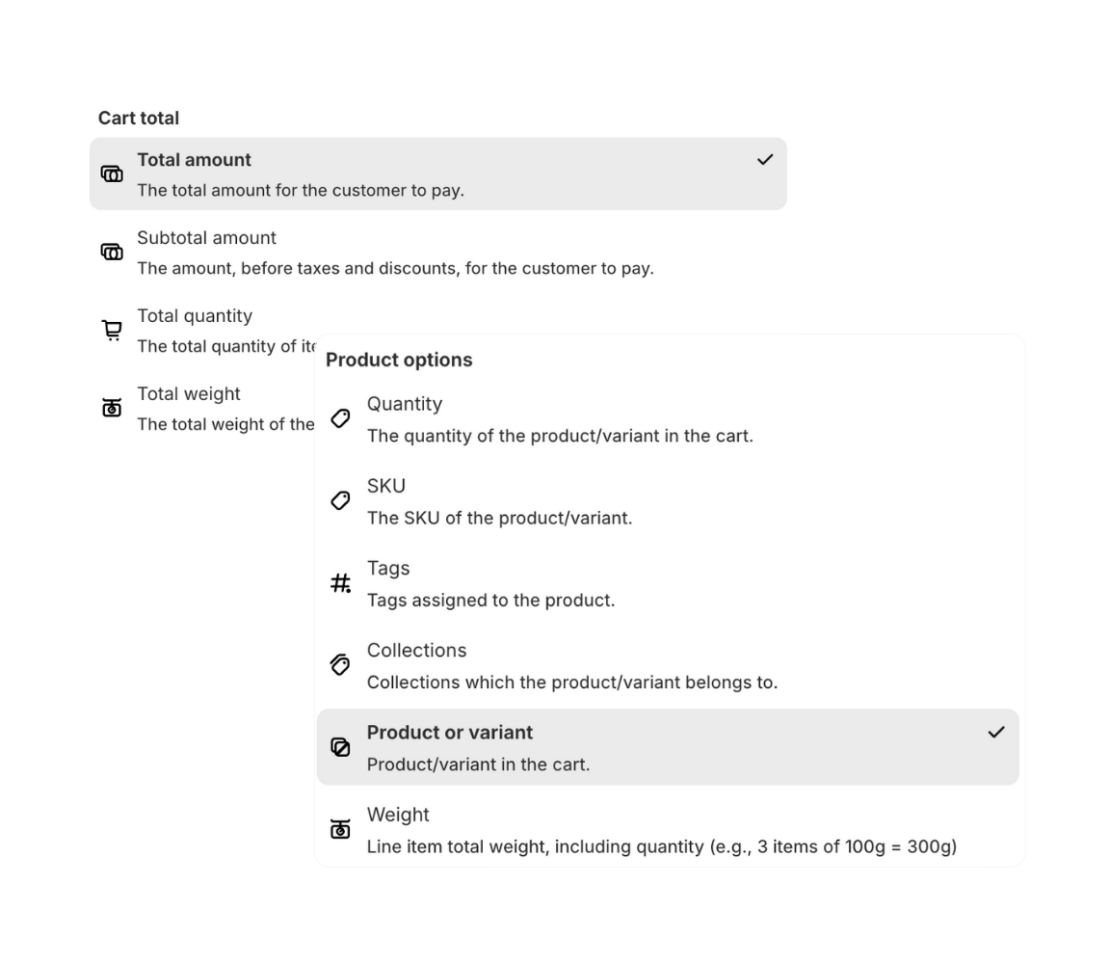1110x964 pixels.
Task: Select the checkmark next to Product or variant
Action: [x=996, y=732]
